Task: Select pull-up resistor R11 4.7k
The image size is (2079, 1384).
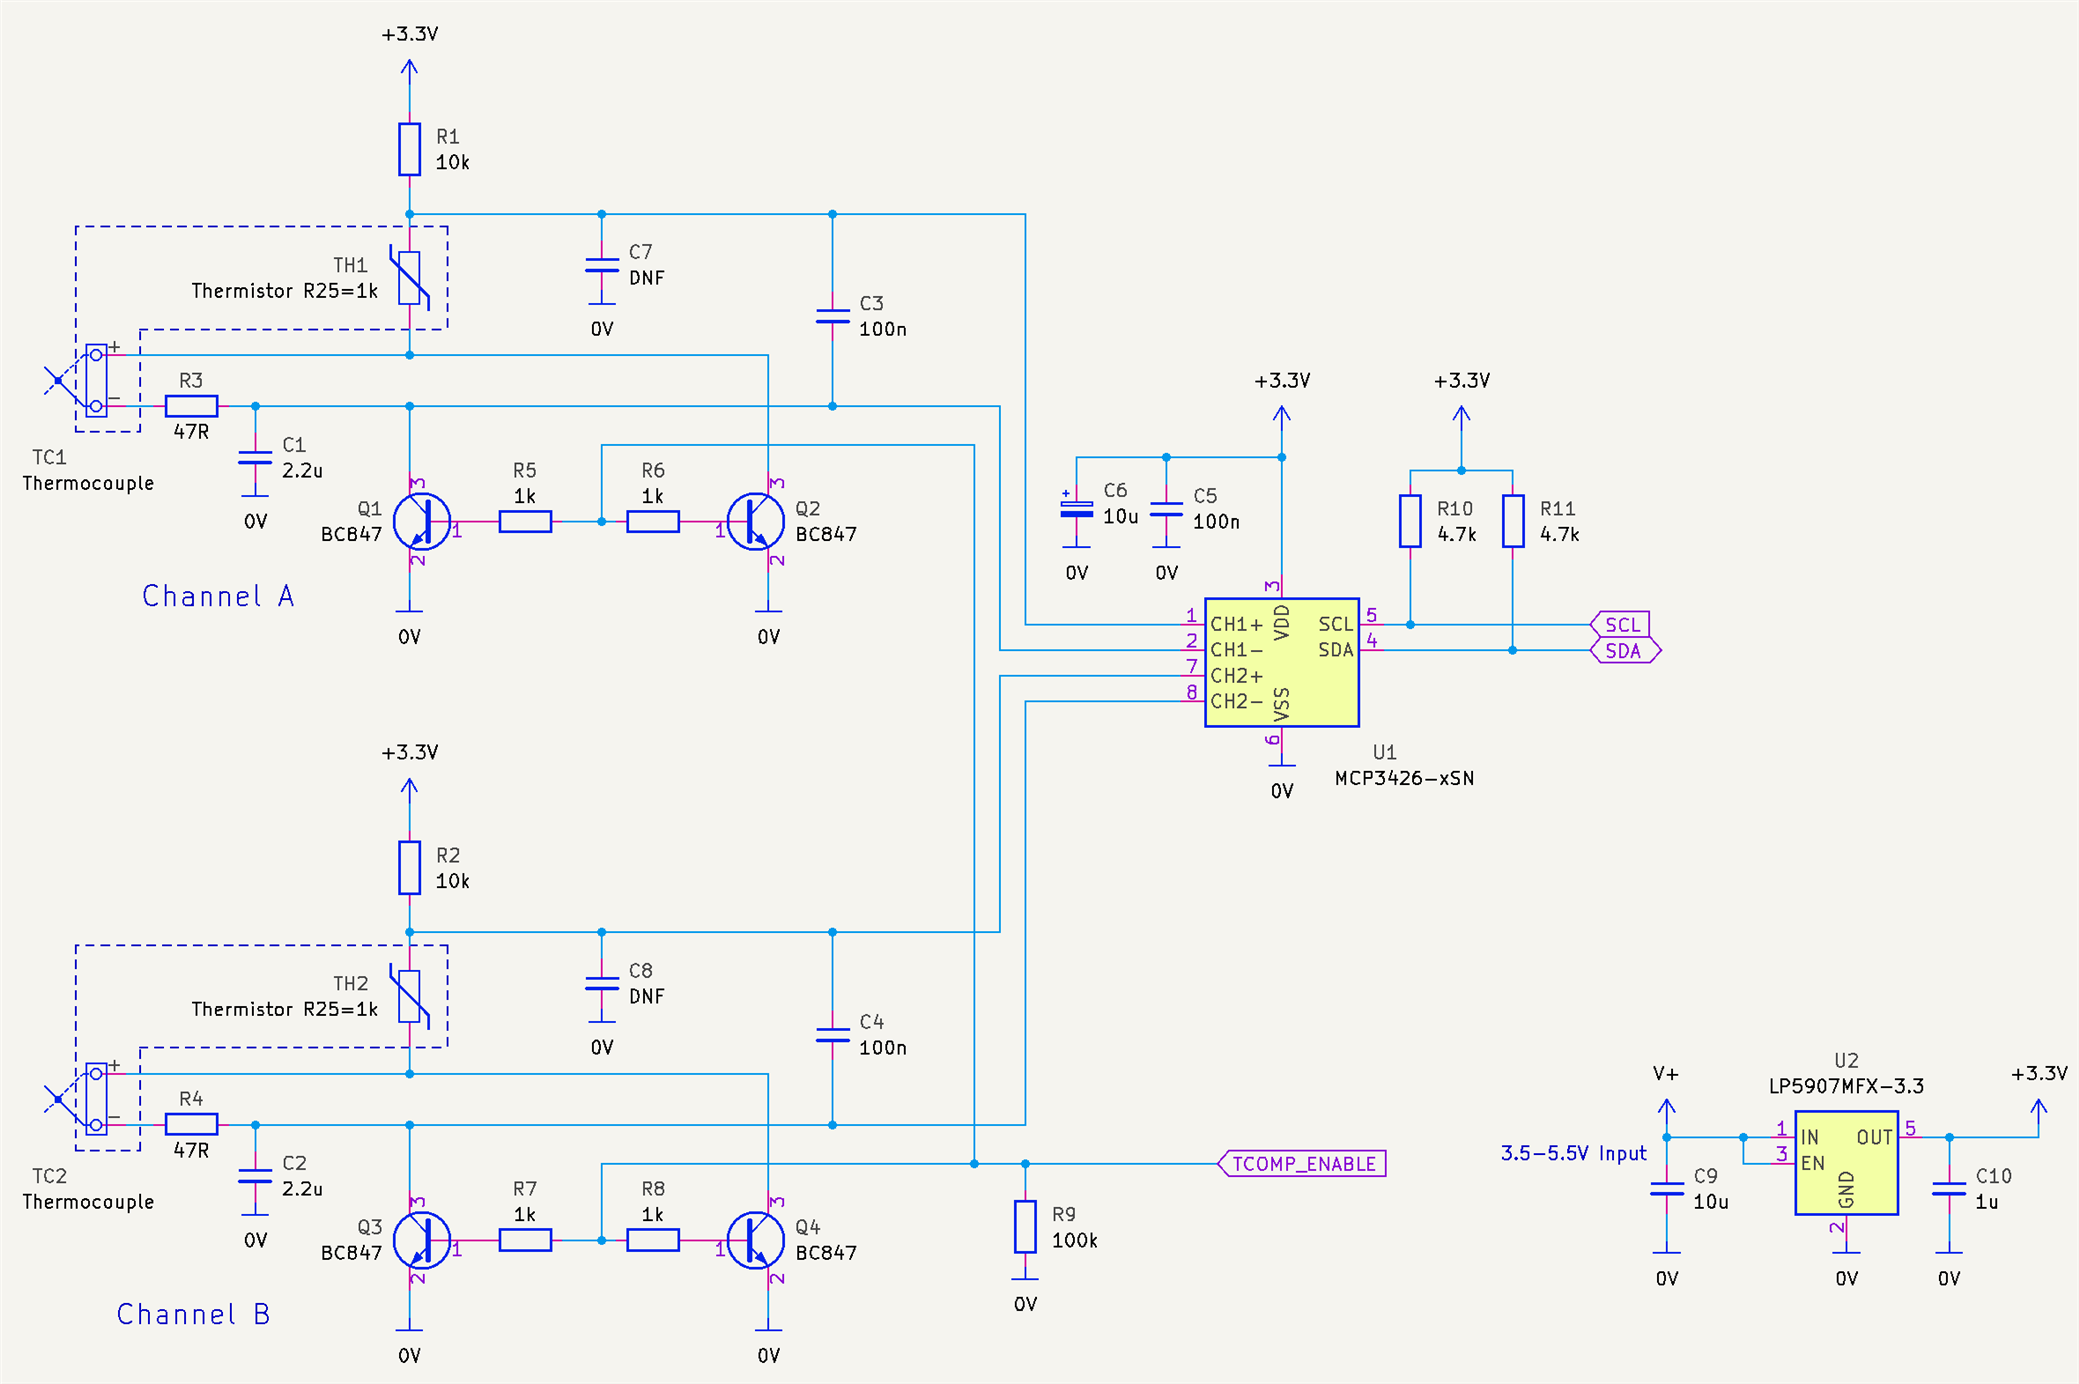Action: [x=1513, y=521]
